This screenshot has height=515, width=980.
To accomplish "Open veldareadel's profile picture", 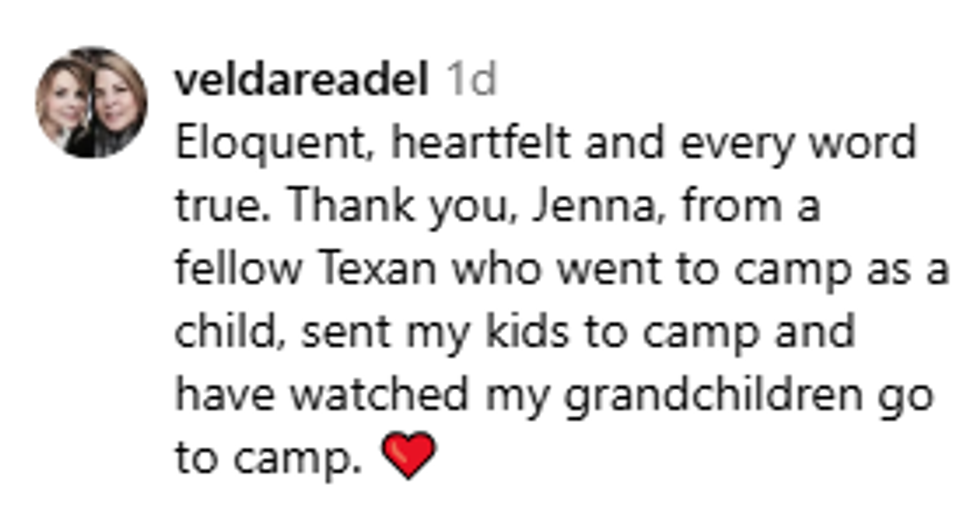I will [91, 101].
